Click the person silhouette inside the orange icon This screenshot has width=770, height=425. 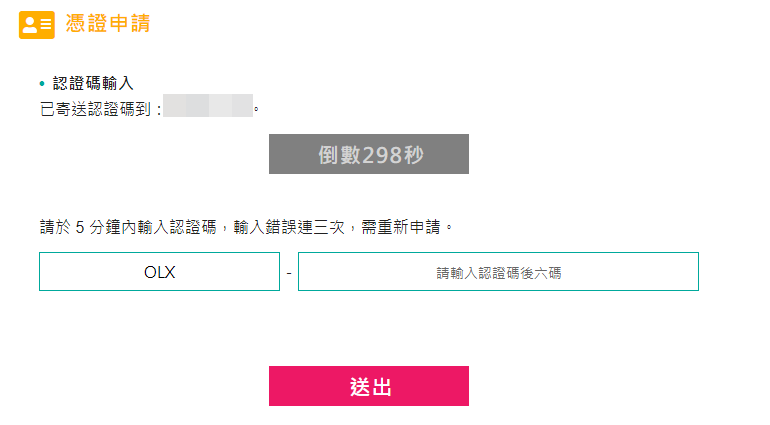pyautogui.click(x=30, y=25)
